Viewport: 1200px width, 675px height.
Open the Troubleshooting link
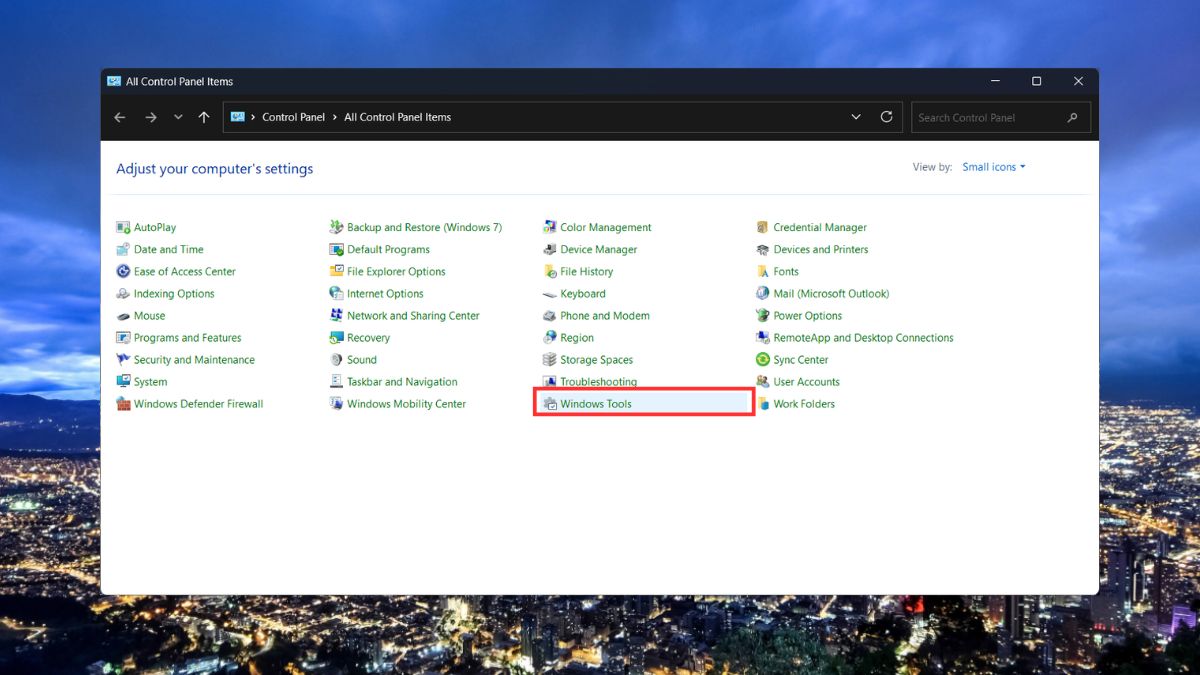[598, 382]
